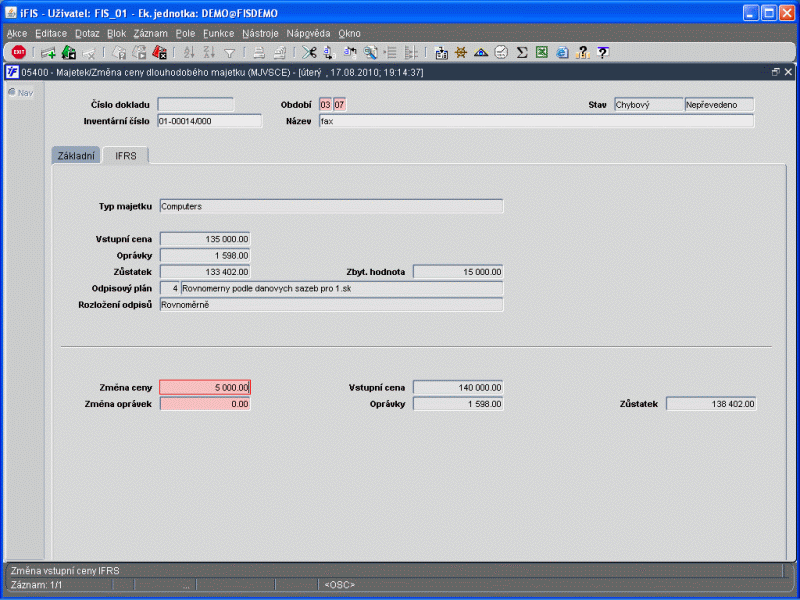Select the IFRS tab
This screenshot has height=600, width=800.
click(126, 156)
